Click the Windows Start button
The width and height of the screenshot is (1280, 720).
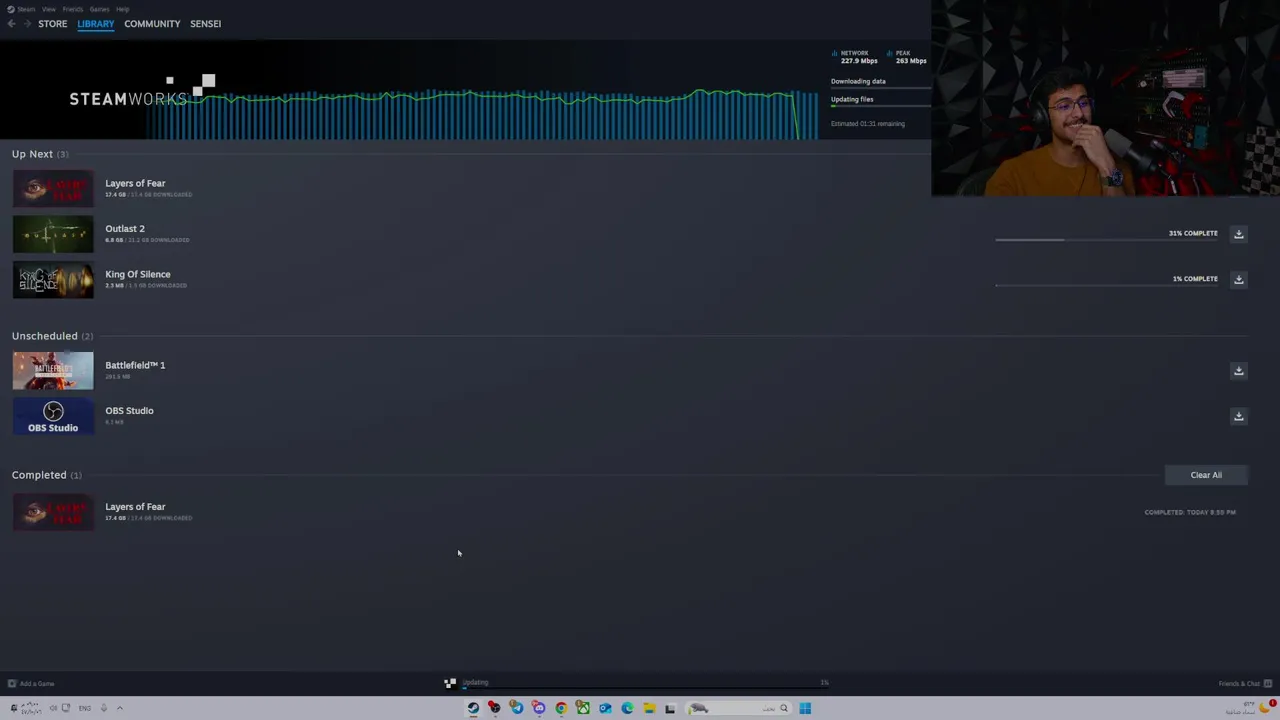pyautogui.click(x=805, y=708)
